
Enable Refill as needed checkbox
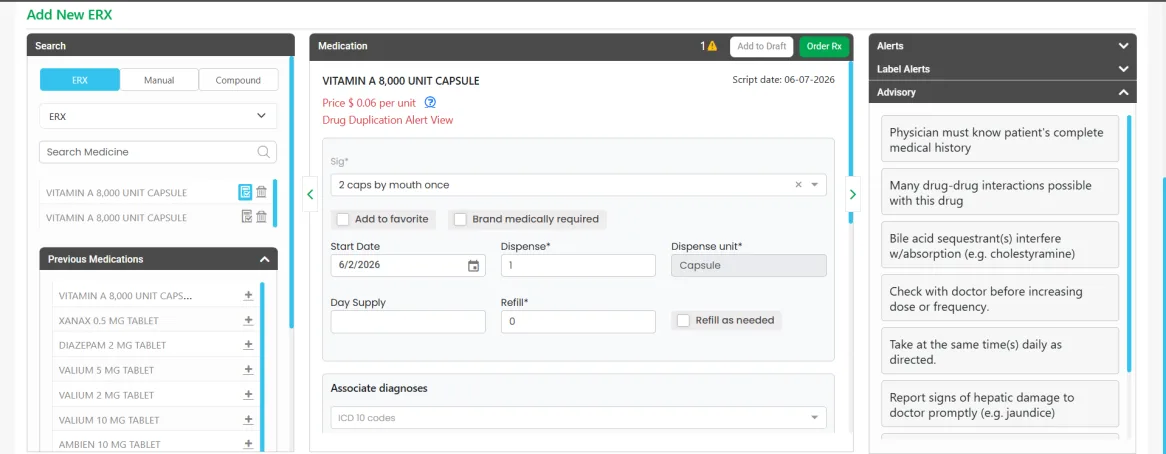click(x=683, y=320)
